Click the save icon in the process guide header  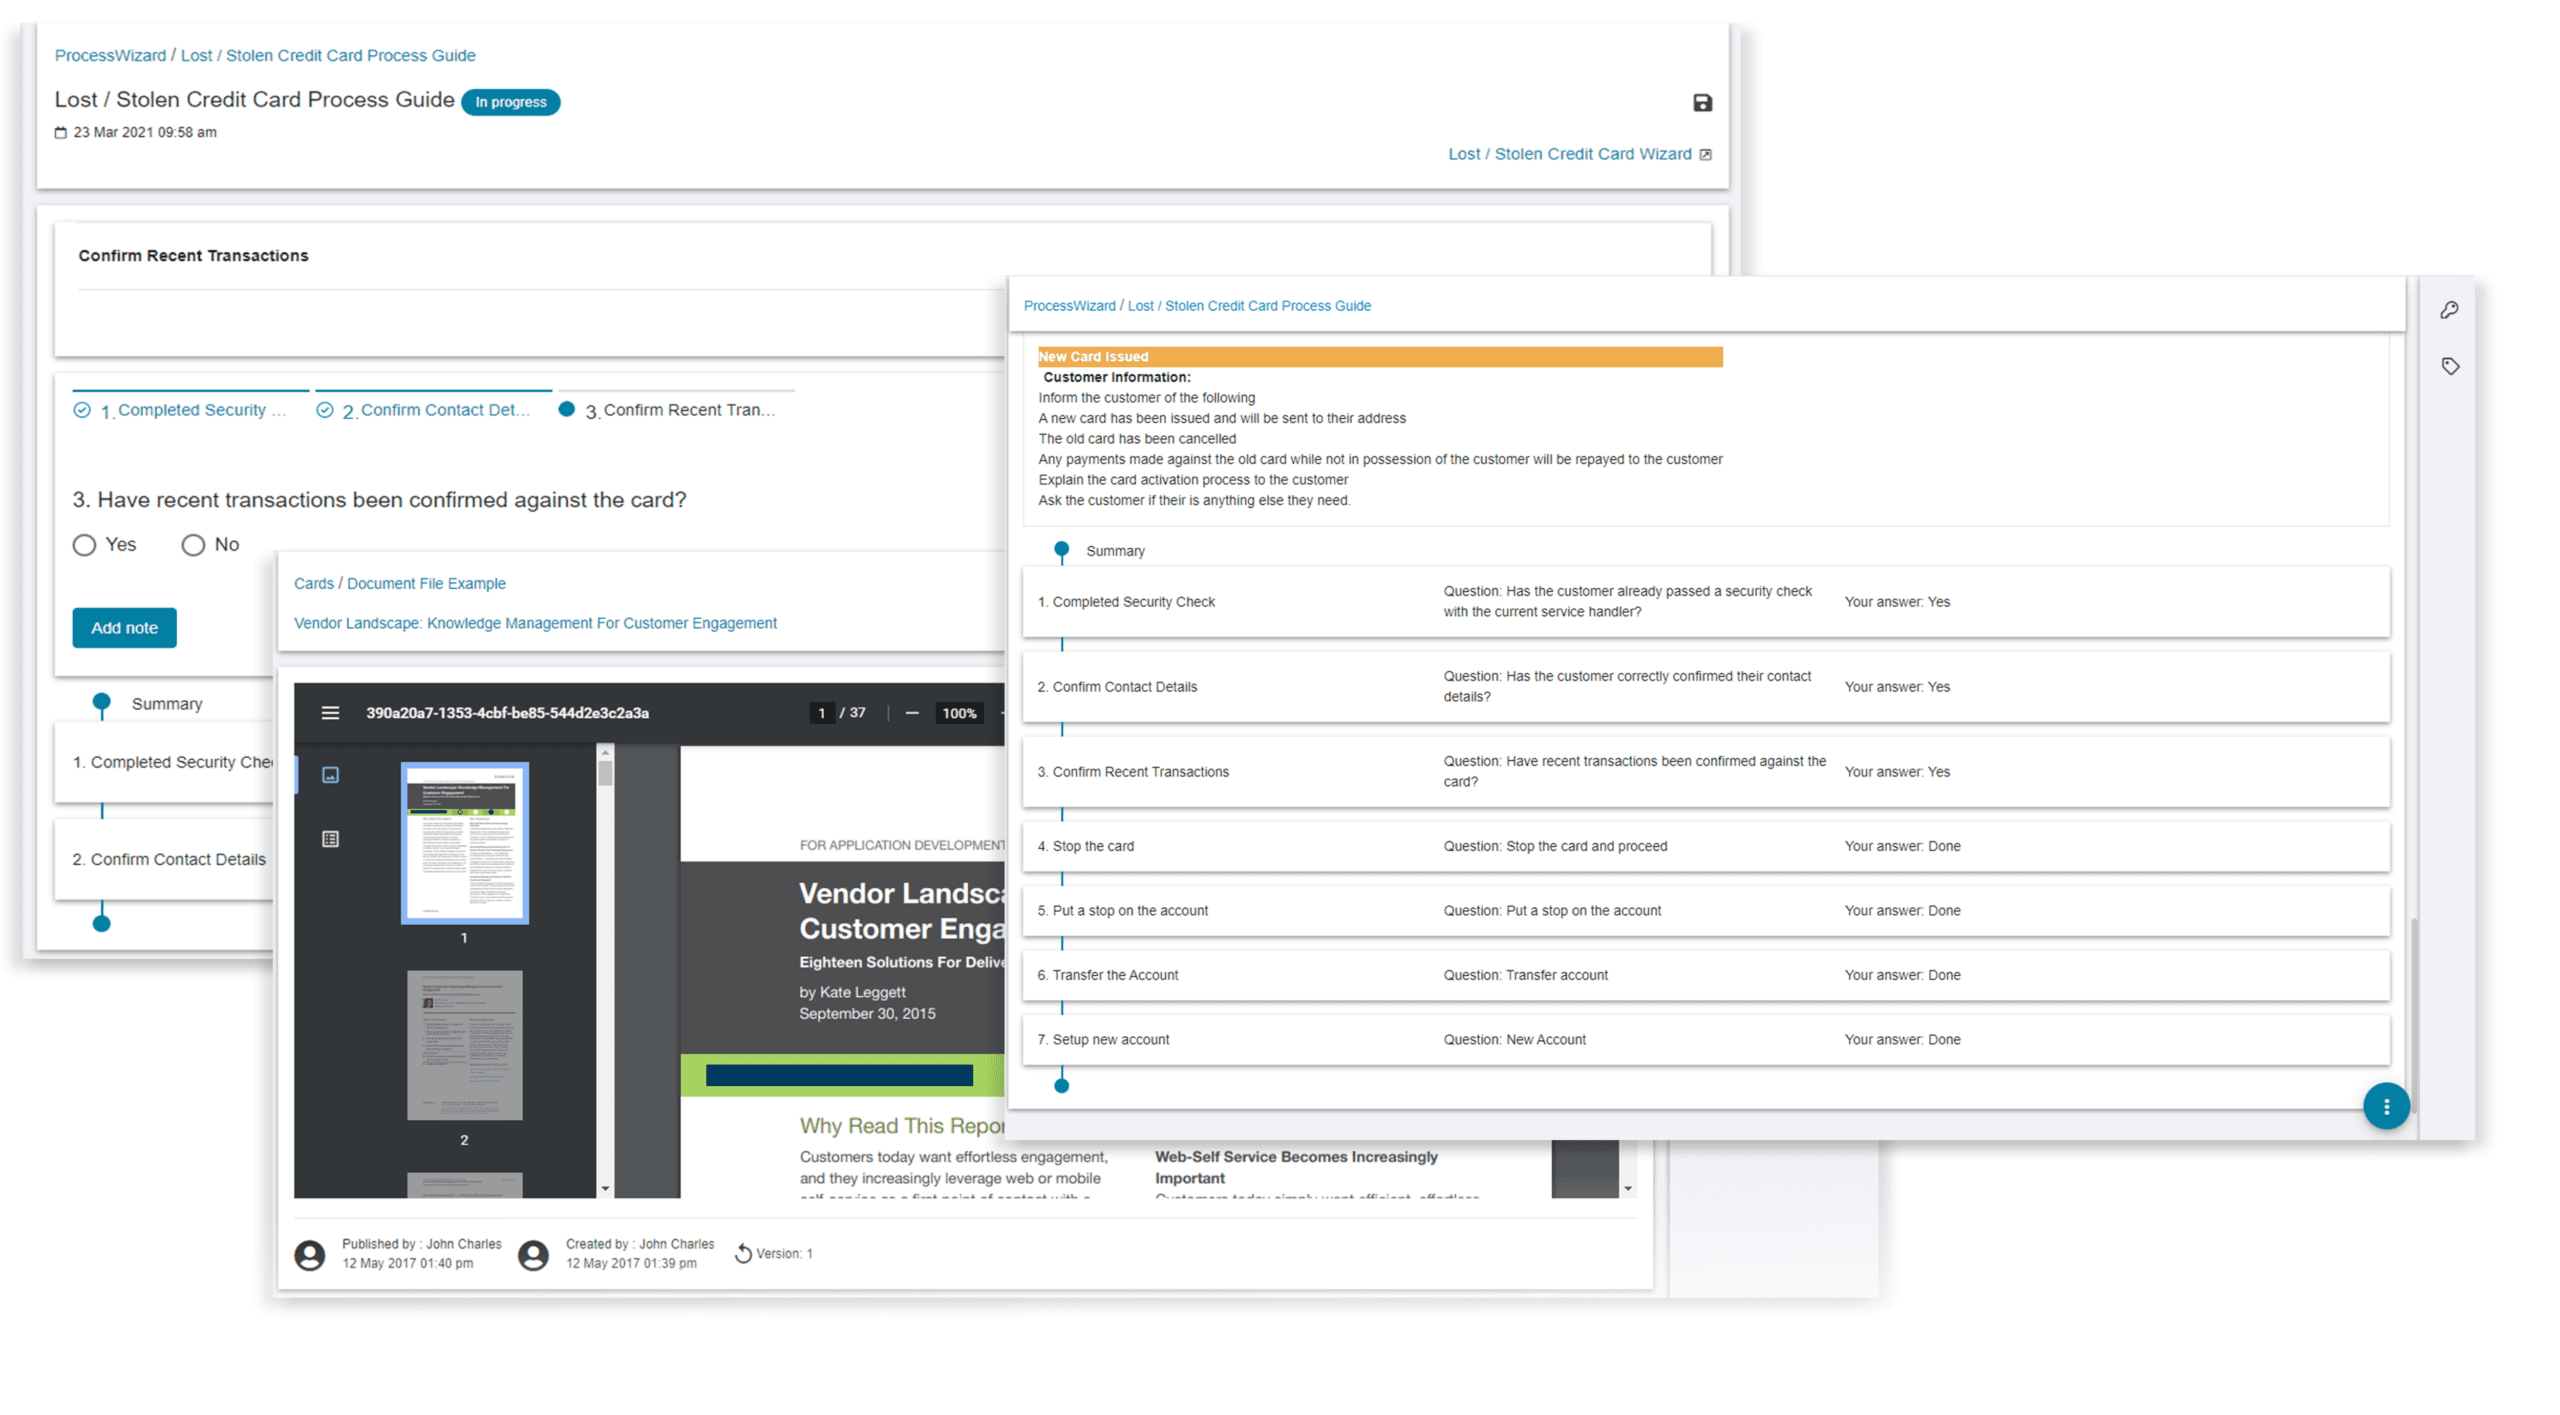pyautogui.click(x=1702, y=102)
